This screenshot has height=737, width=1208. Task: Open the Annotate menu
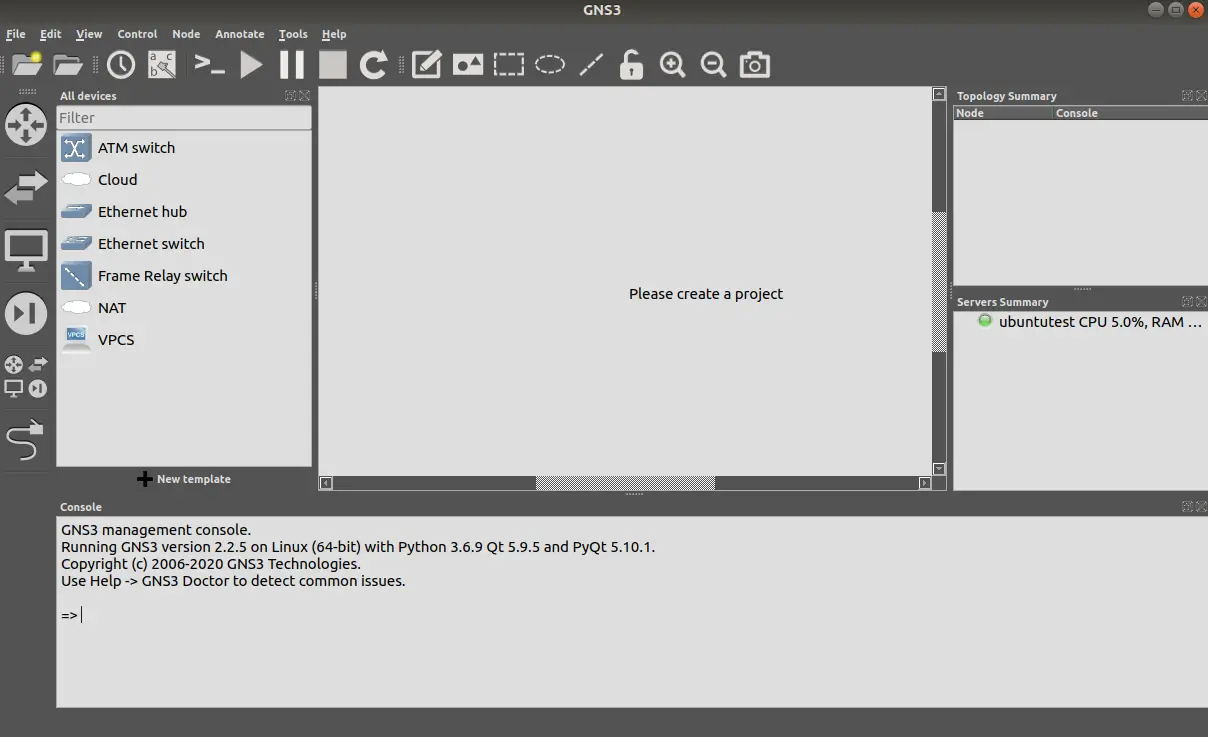pos(240,34)
